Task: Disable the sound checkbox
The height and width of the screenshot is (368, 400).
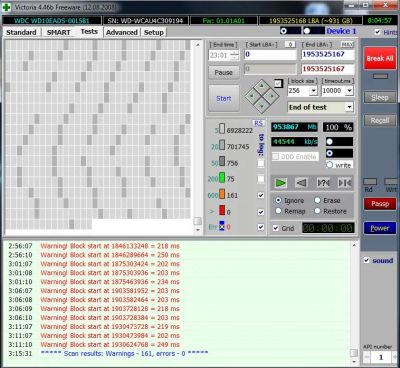Action: tap(366, 260)
